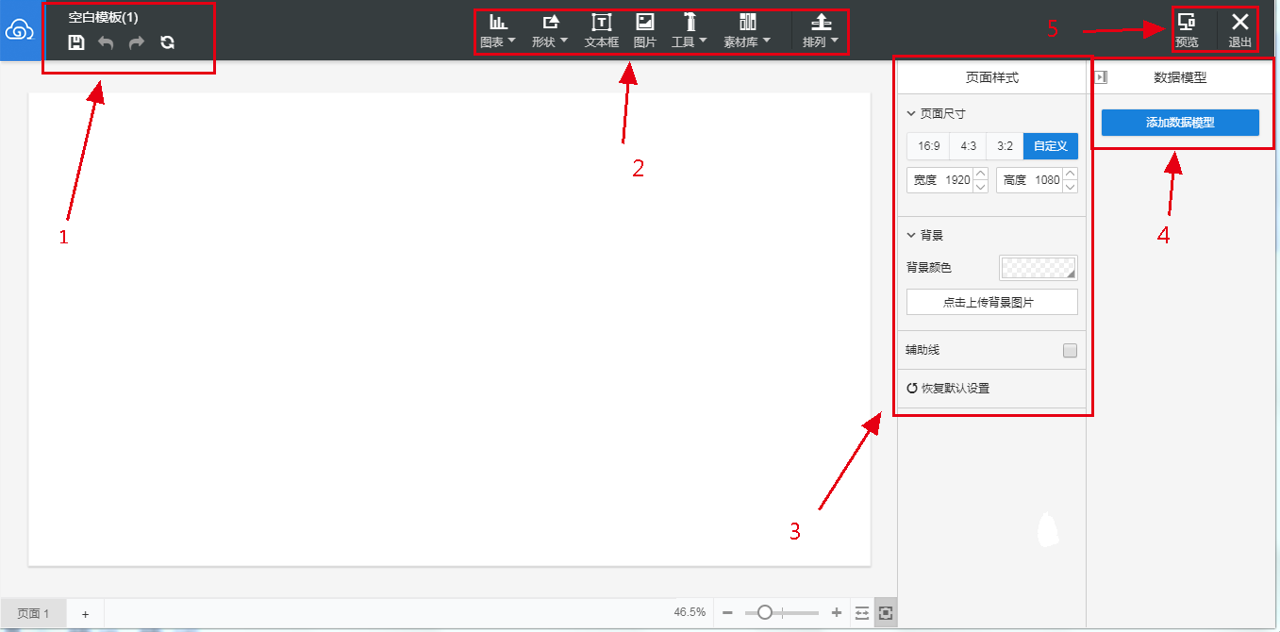Click the 46.5% zoom percentage
The height and width of the screenshot is (632, 1280).
690,612
